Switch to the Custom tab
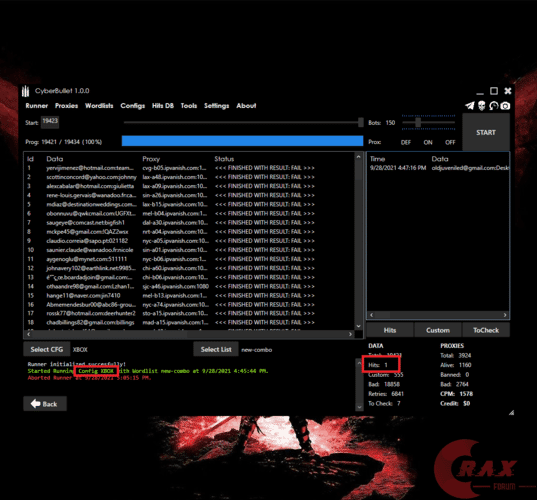Image resolution: width=537 pixels, height=500 pixels. pos(438,330)
